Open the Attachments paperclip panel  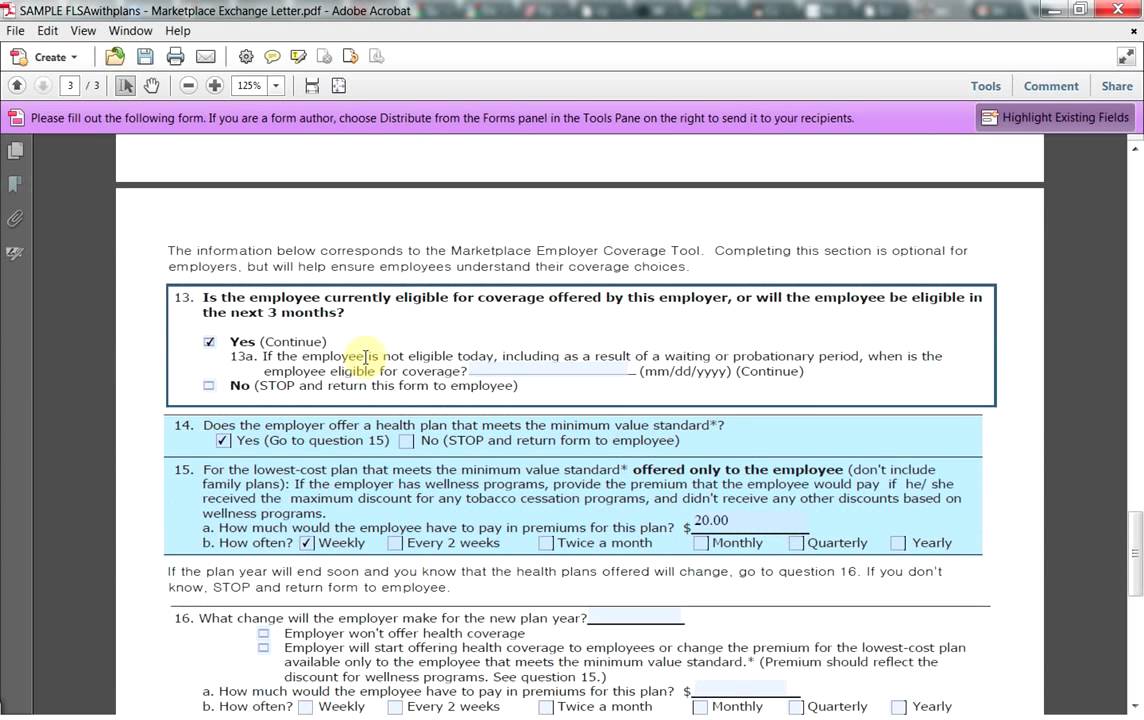[15, 218]
